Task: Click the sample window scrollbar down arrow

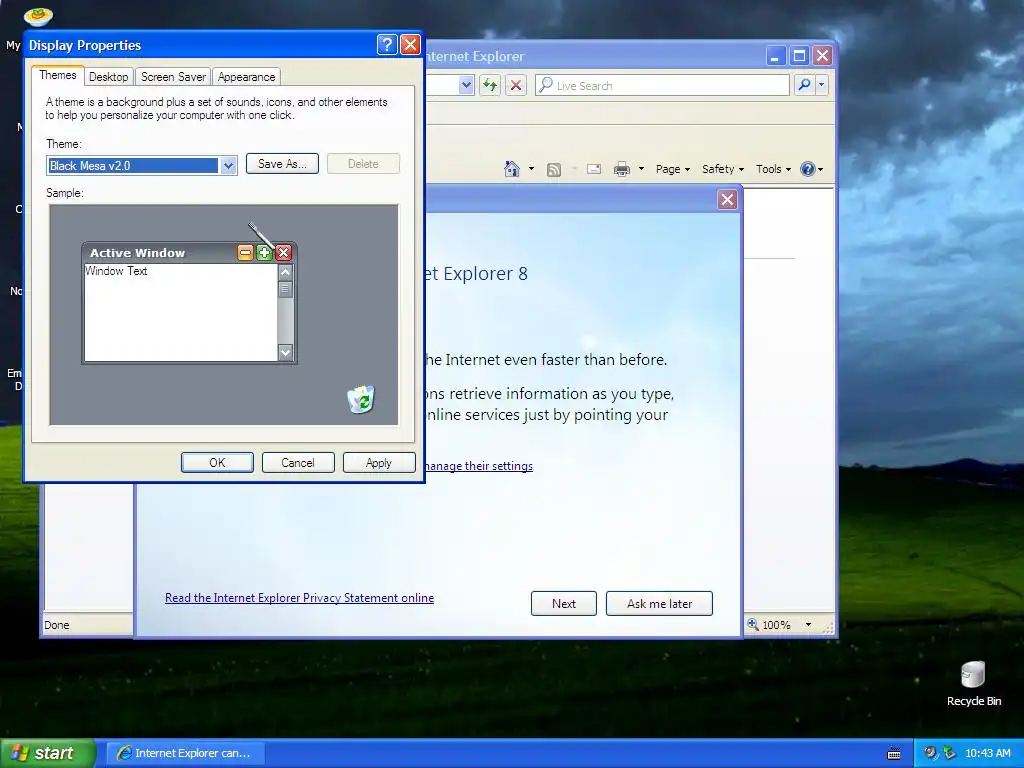Action: pyautogui.click(x=285, y=353)
